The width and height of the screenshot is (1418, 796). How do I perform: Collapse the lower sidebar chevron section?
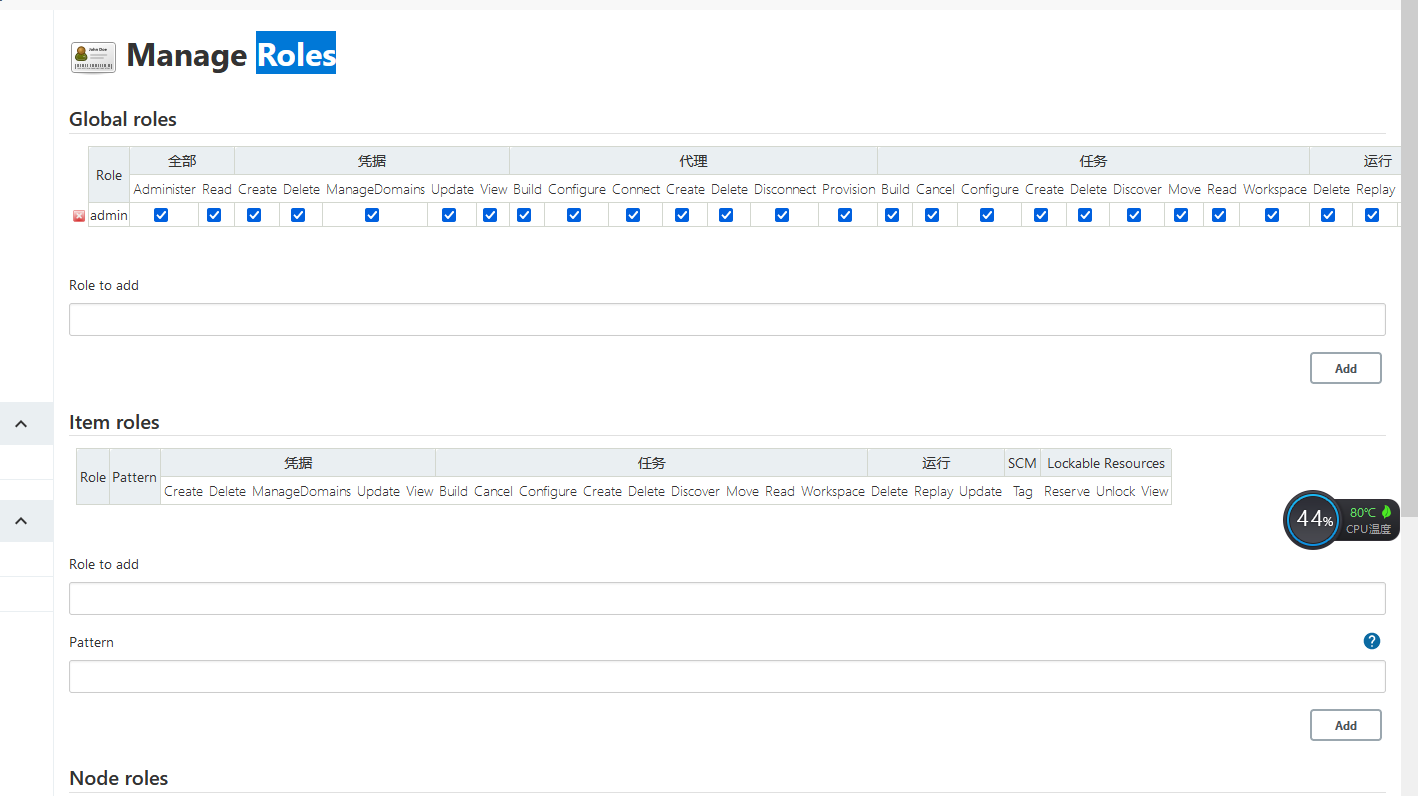point(21,521)
